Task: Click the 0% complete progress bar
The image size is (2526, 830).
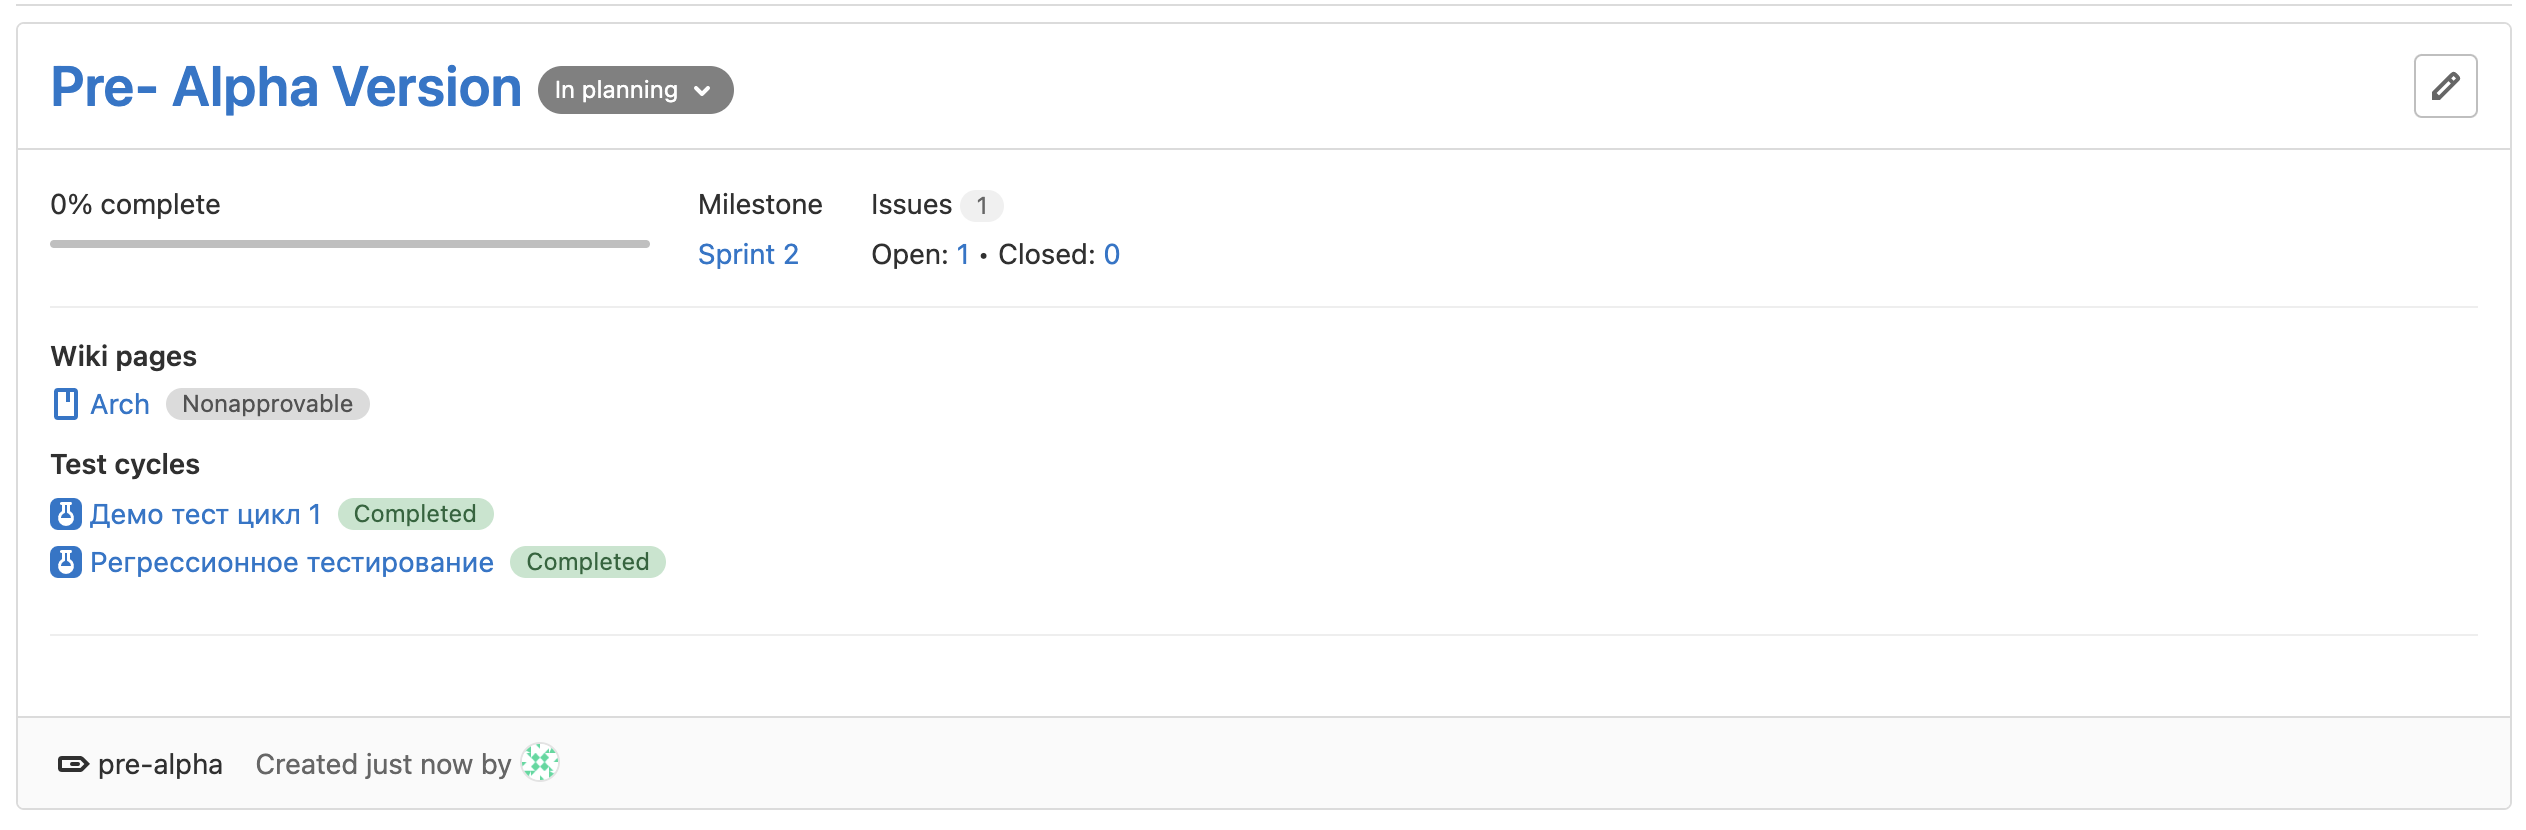Action: click(349, 243)
